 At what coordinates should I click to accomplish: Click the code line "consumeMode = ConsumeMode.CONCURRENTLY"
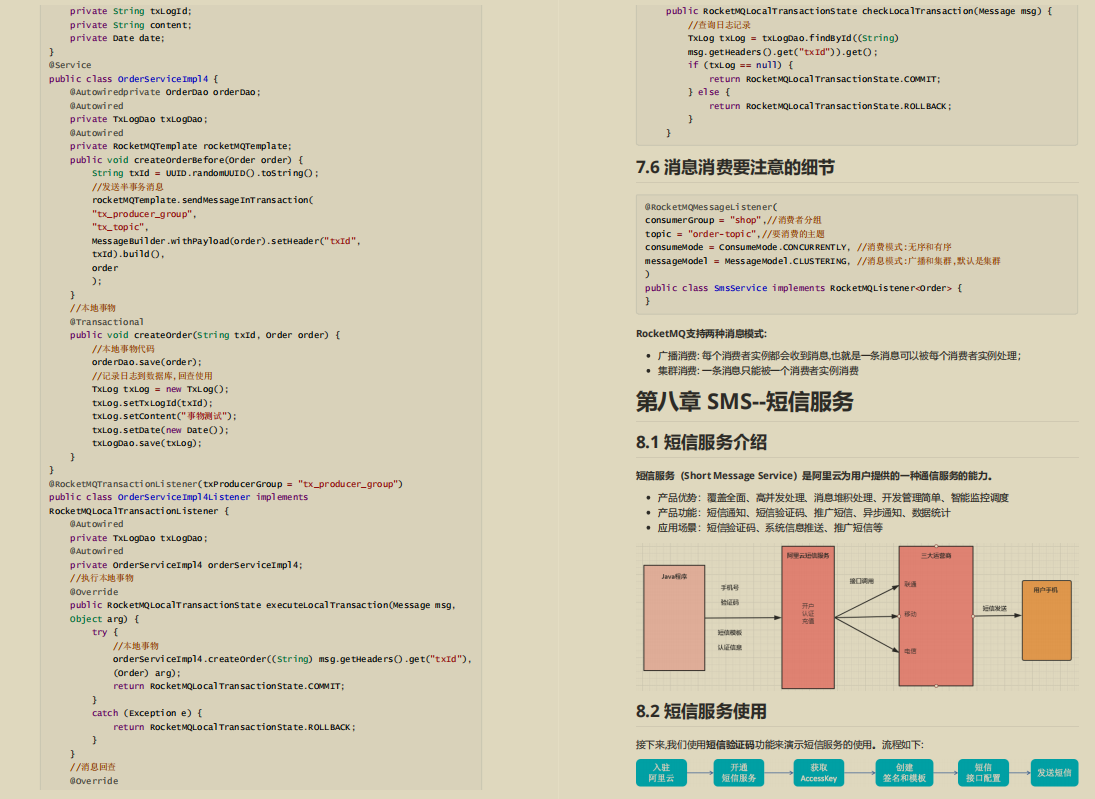pos(798,247)
